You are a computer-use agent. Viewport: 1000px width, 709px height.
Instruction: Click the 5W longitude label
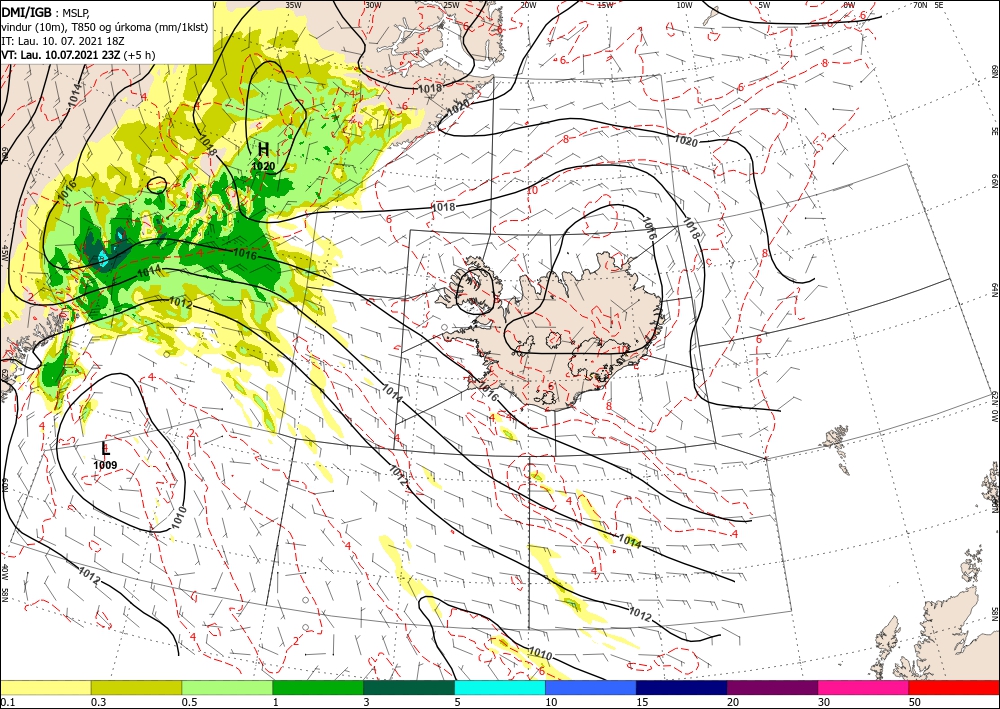[764, 5]
